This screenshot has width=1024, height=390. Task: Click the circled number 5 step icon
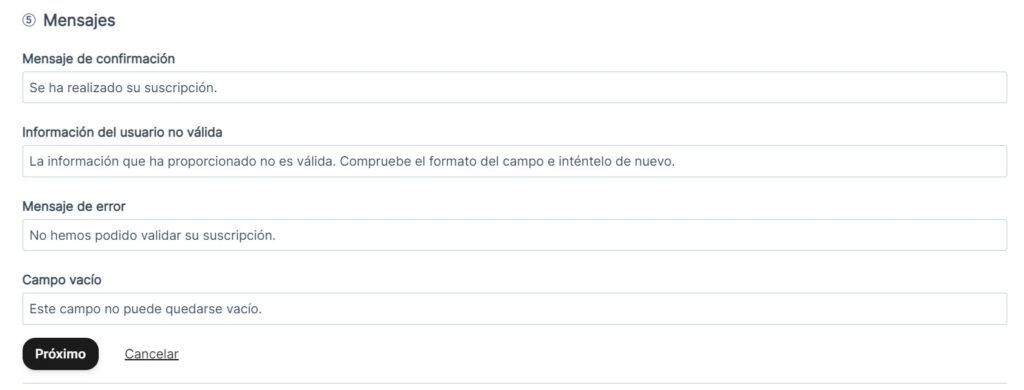click(x=29, y=20)
